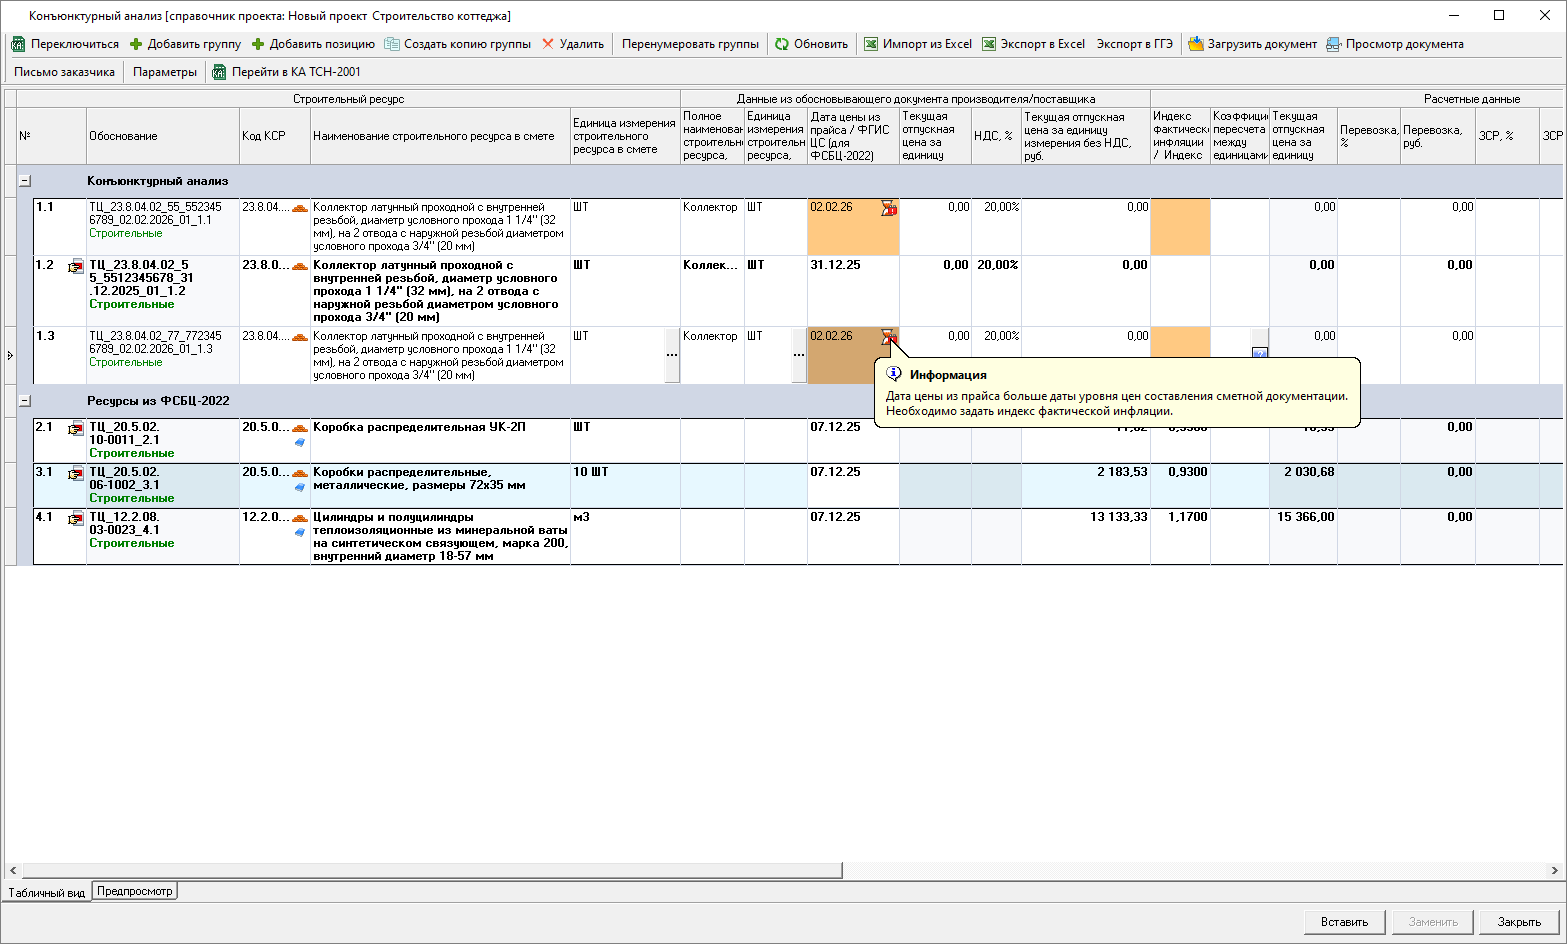
Task: Switch to the 'Предпросмотр' tab
Action: point(135,891)
